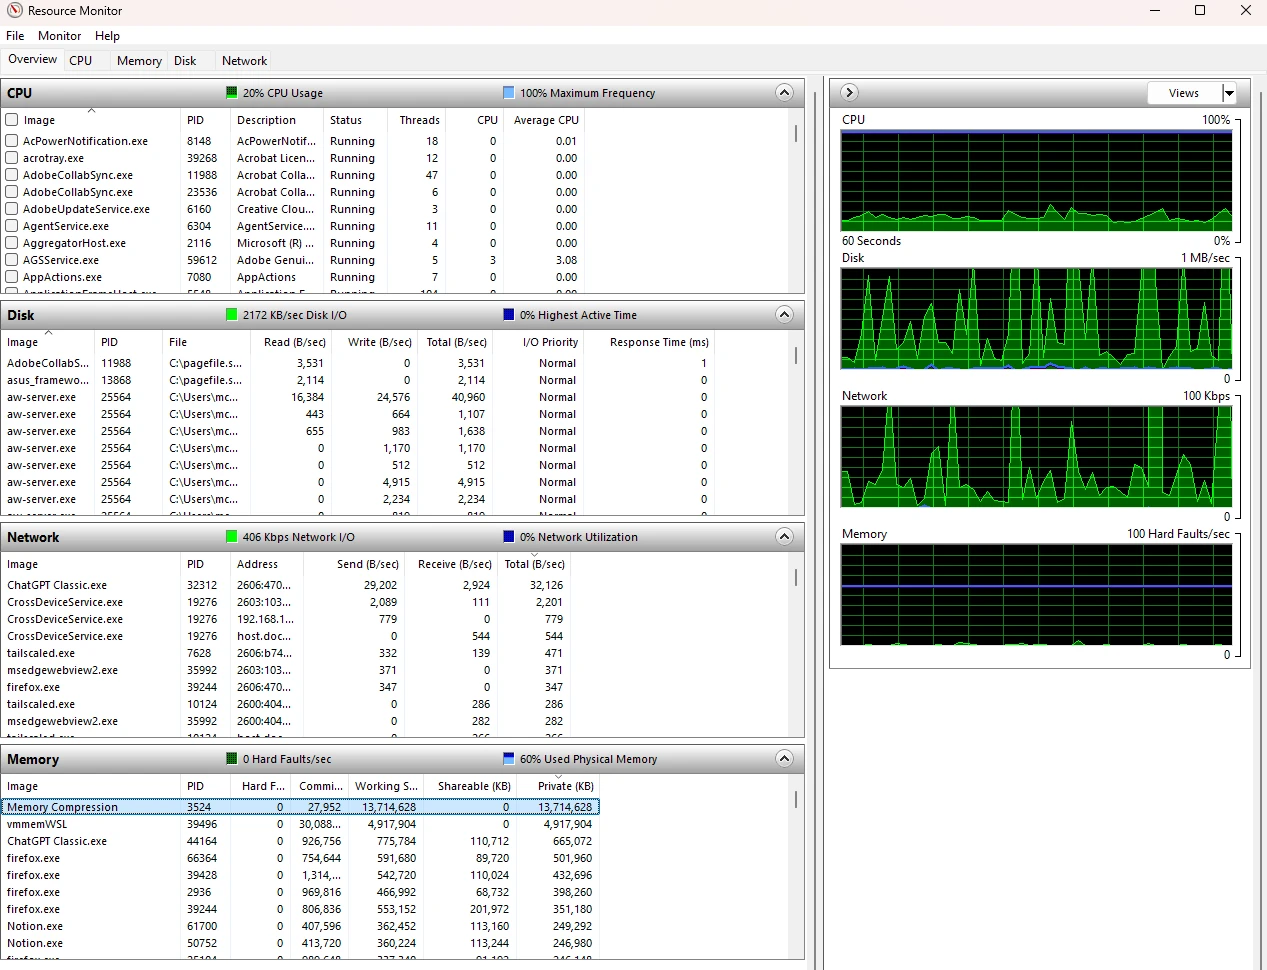Screen dimensions: 1267x970
Task: Collapse the CPU section chevron
Action: (x=784, y=93)
